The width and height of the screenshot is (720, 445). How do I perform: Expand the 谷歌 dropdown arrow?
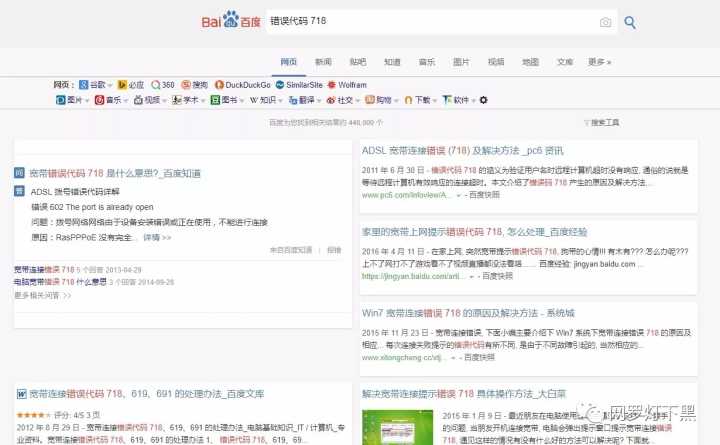point(110,85)
